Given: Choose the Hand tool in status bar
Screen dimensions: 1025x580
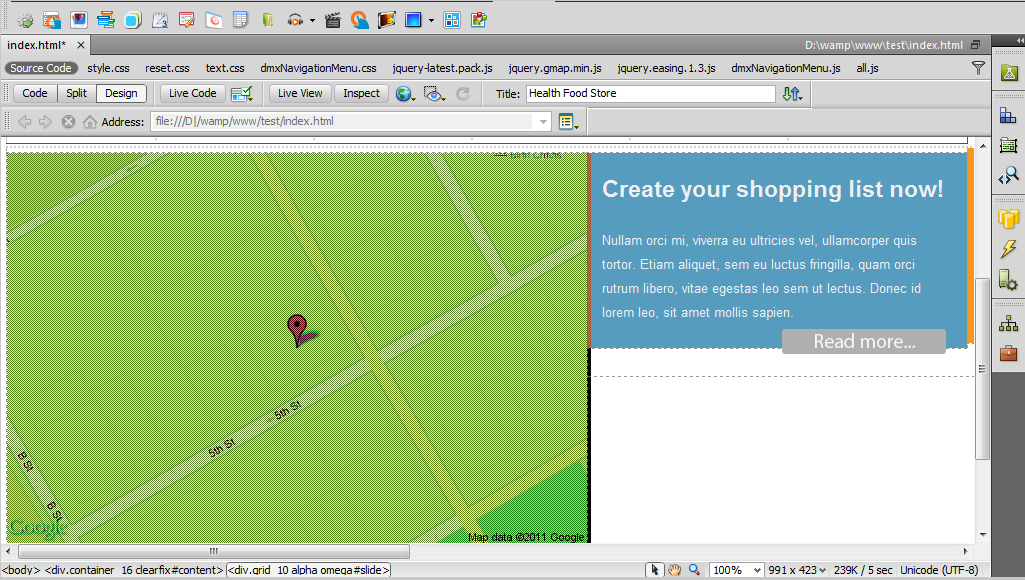Looking at the screenshot, I should tap(675, 570).
